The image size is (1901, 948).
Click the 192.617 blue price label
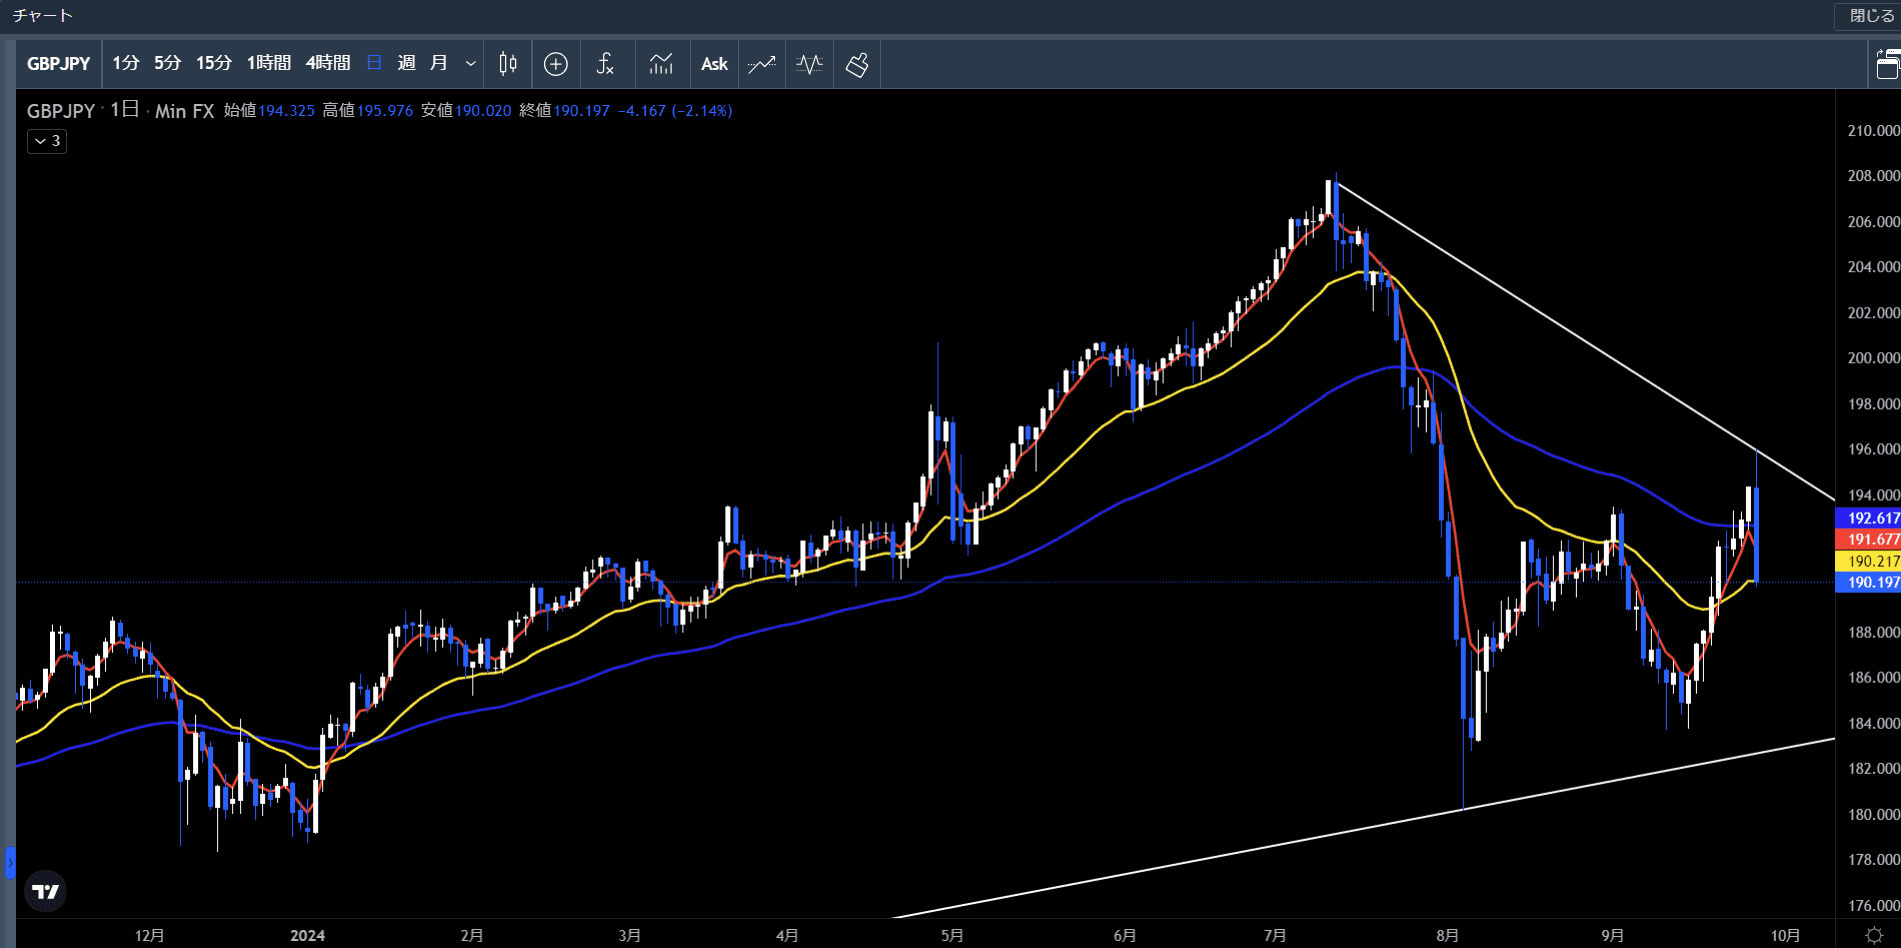(x=1869, y=518)
